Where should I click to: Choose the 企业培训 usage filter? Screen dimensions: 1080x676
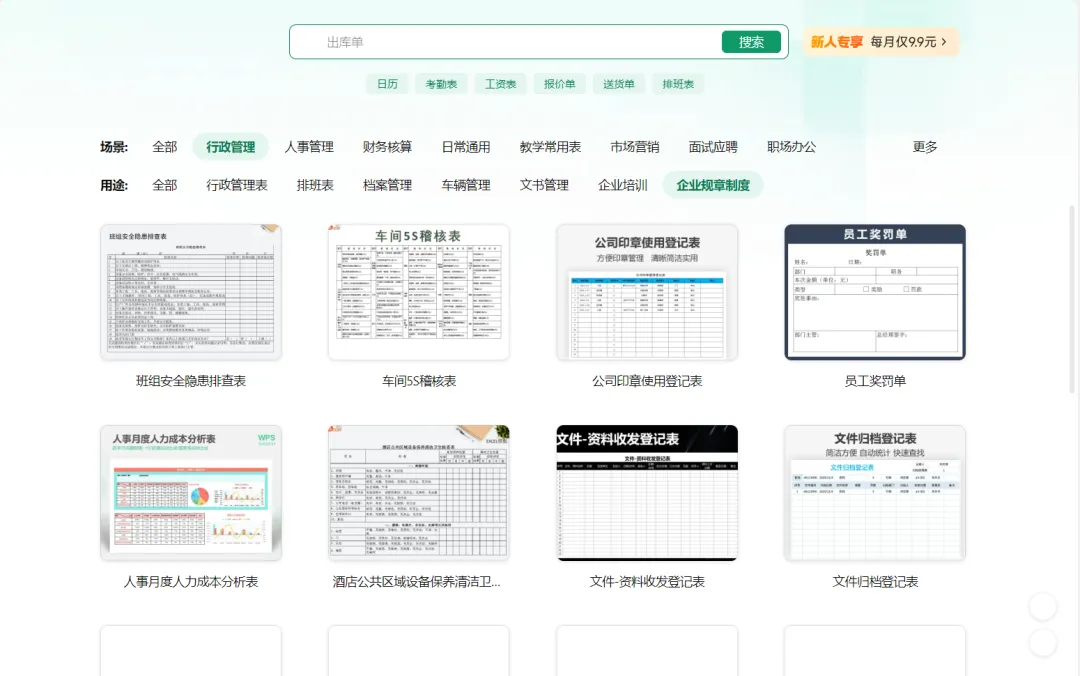[x=623, y=185]
